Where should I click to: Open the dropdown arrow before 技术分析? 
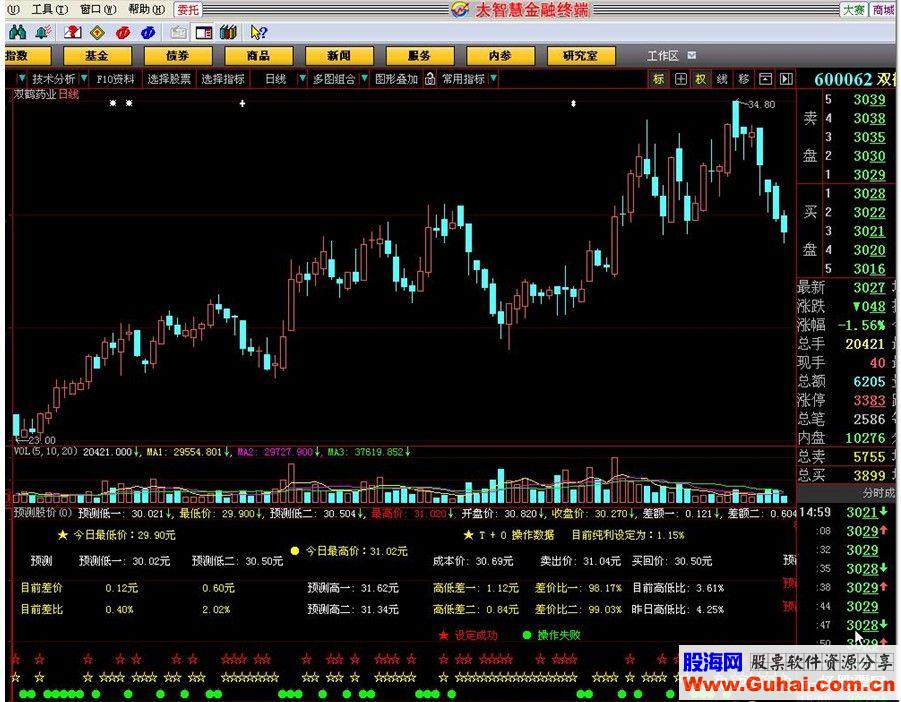[x=22, y=78]
